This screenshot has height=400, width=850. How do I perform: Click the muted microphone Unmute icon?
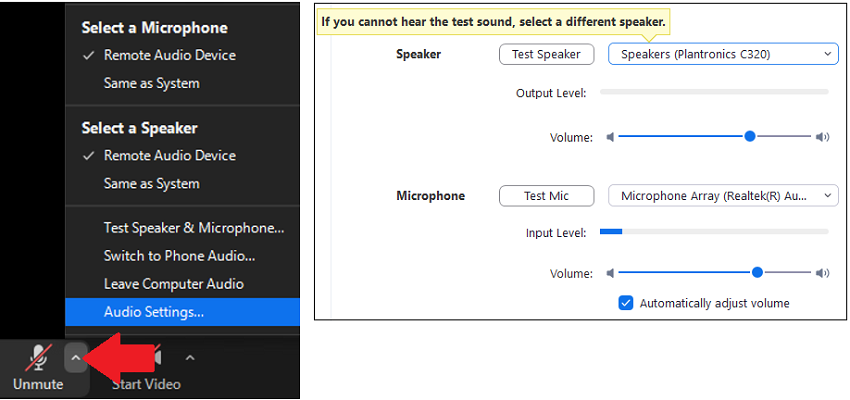point(38,358)
